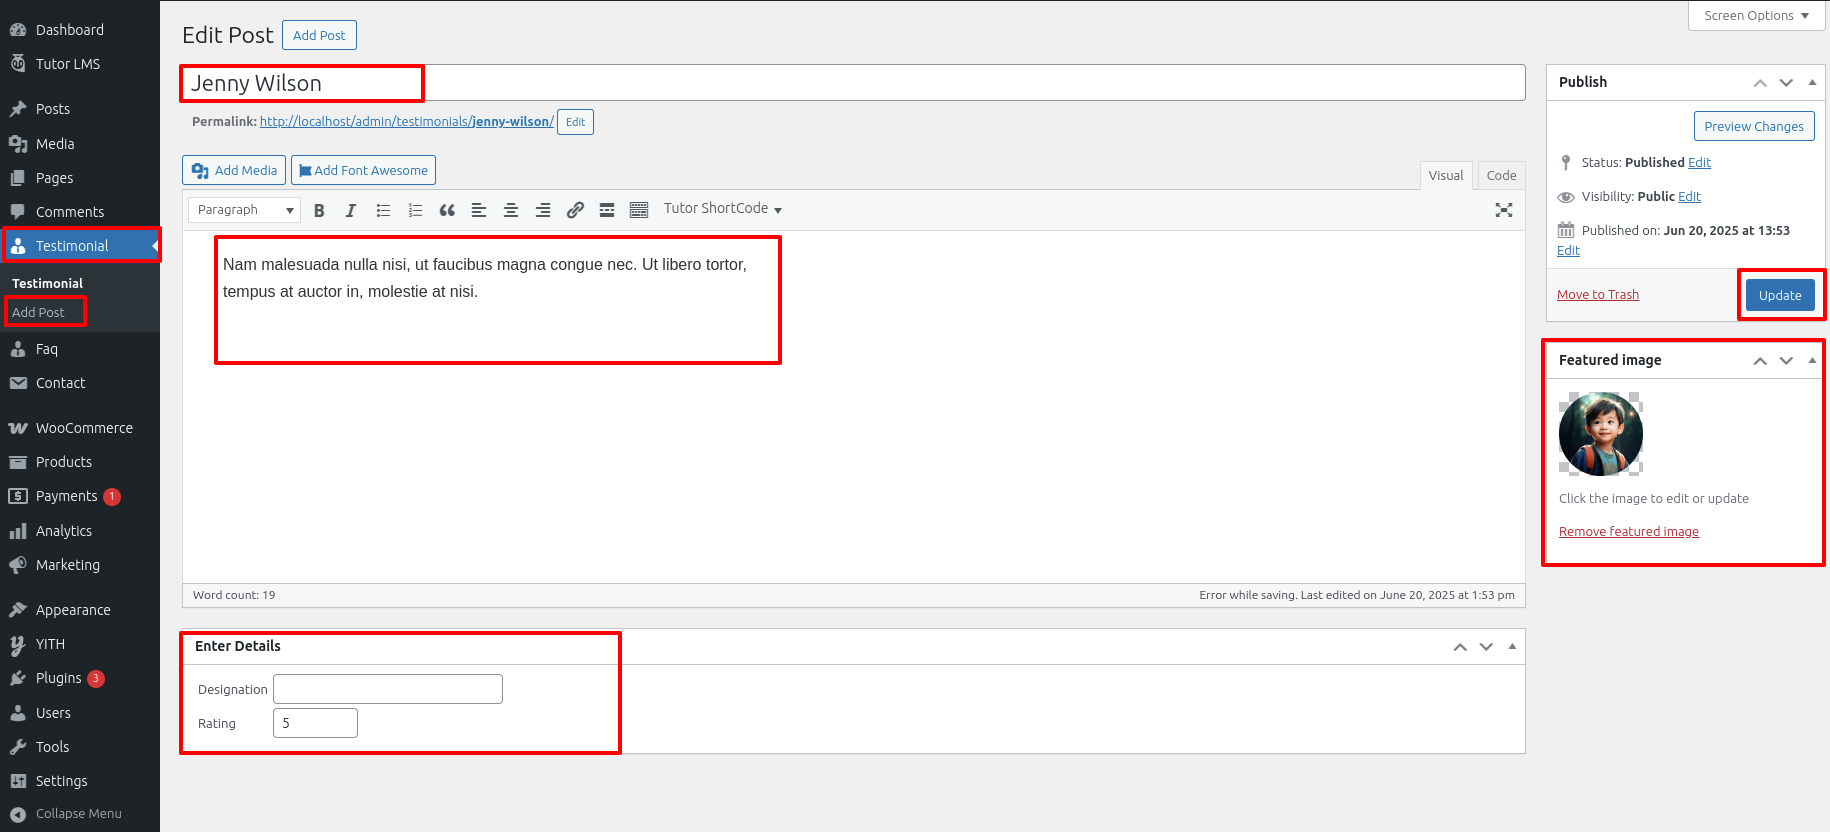
Task: Toggle bold formatting in the editor toolbar
Action: 319,210
